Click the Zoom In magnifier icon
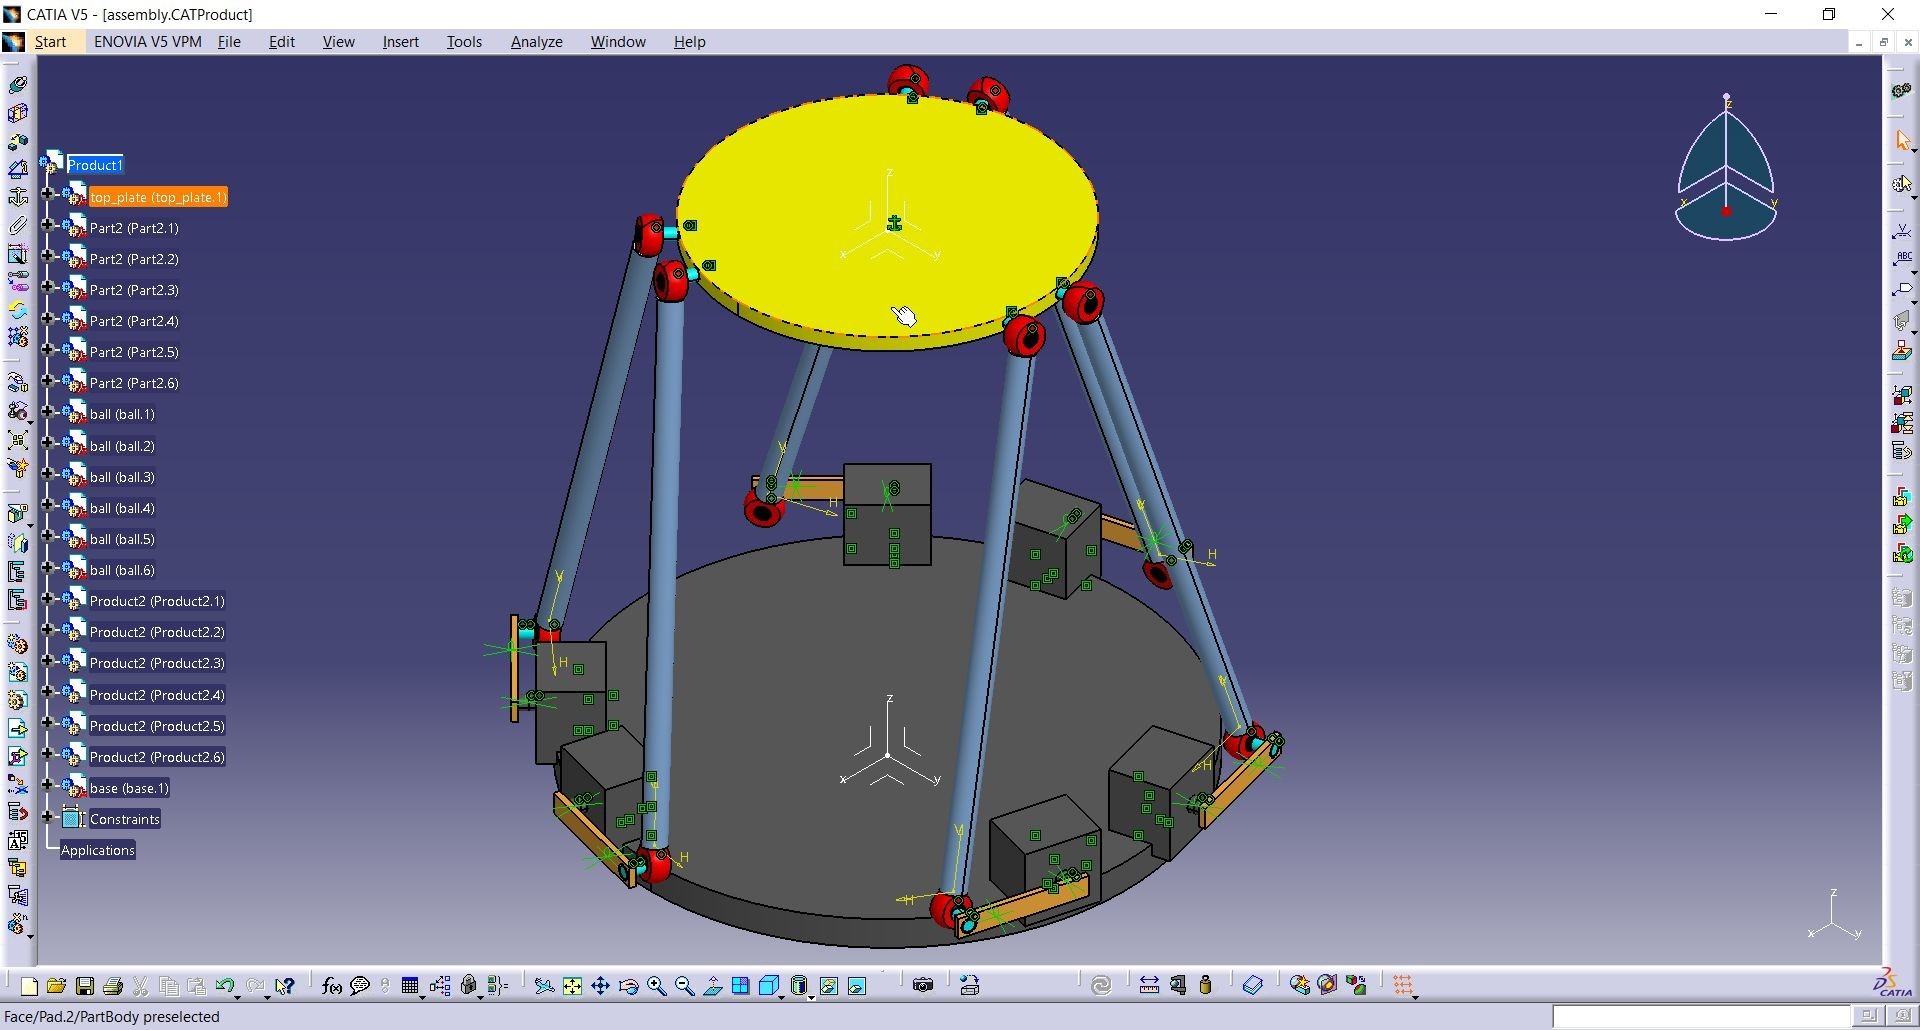The width and height of the screenshot is (1920, 1030). pos(657,987)
